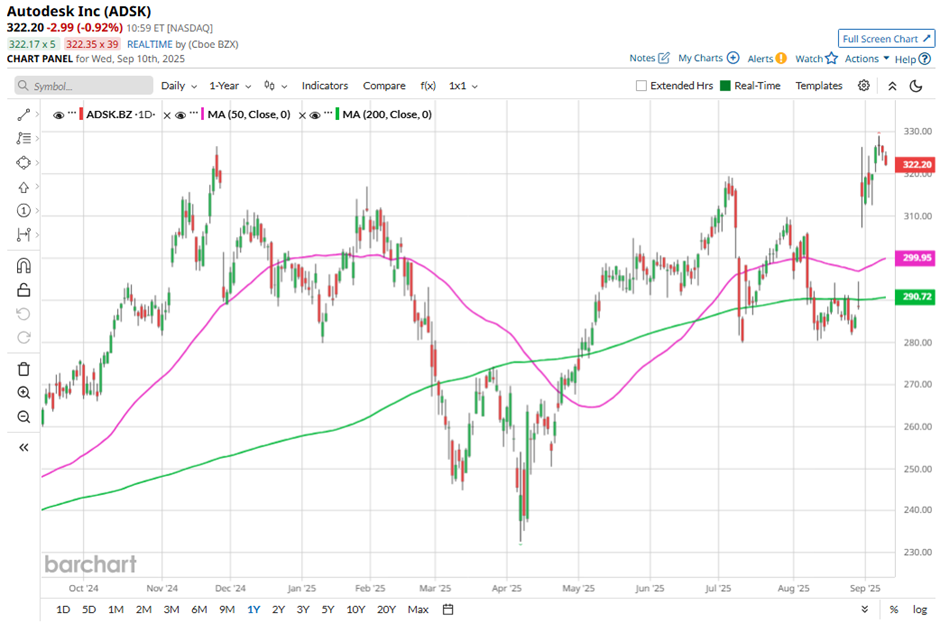
Task: Open chart settings gear
Action: 863,86
